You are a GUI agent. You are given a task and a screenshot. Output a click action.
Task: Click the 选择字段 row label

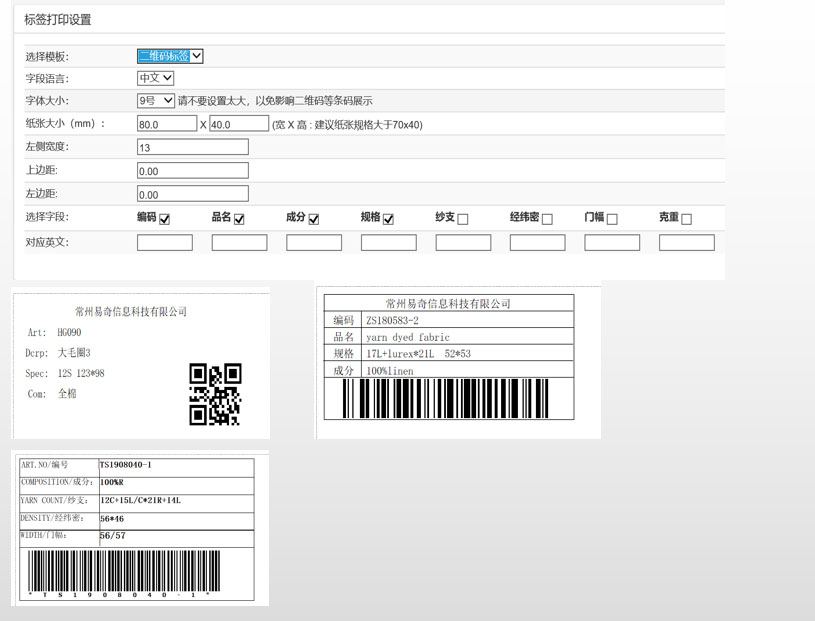coord(47,217)
